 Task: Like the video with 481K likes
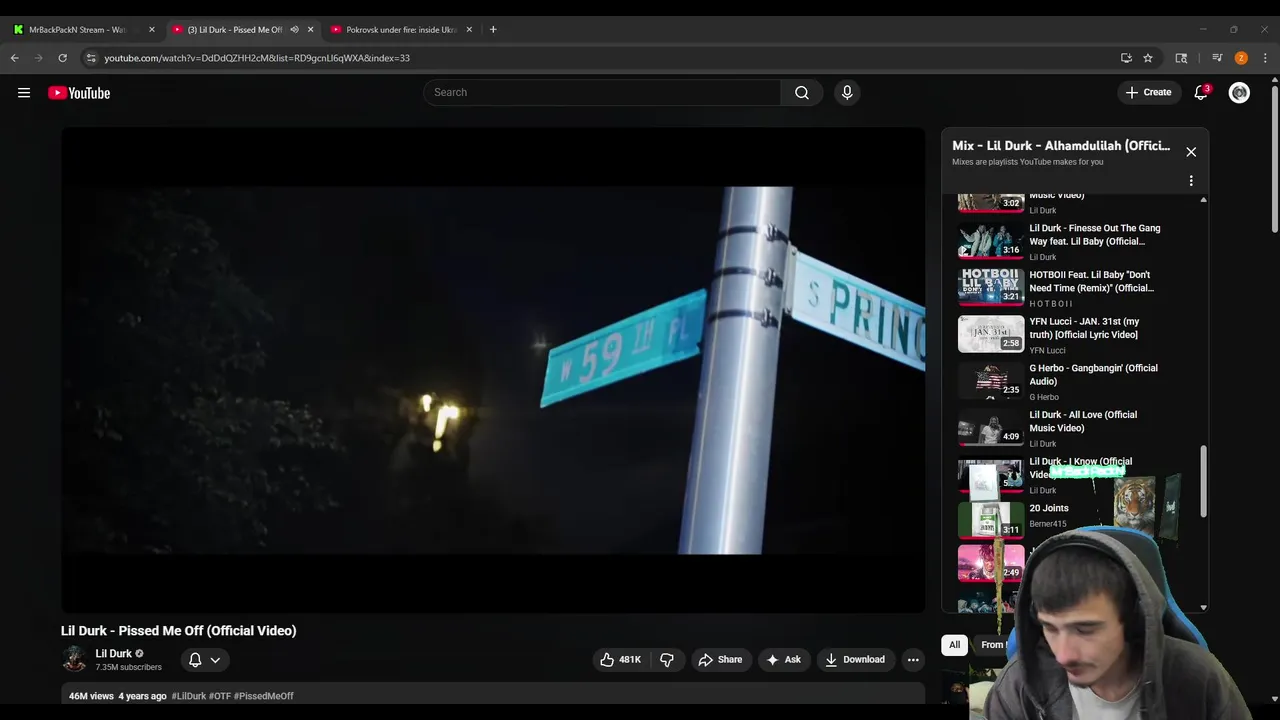(x=621, y=660)
